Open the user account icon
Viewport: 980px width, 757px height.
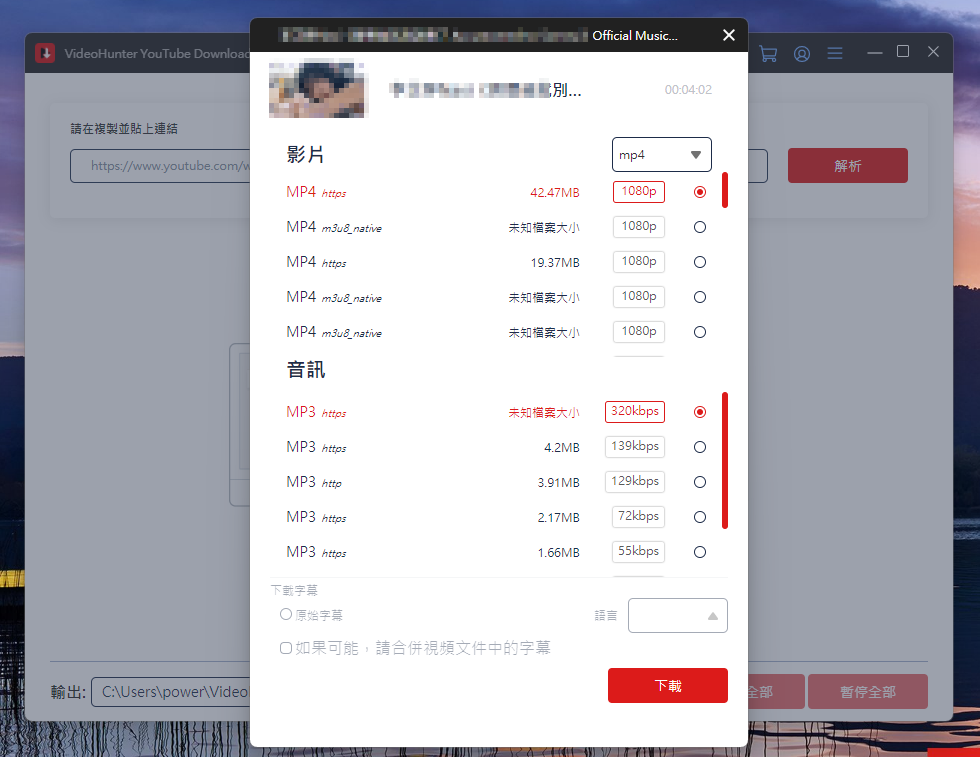click(802, 54)
